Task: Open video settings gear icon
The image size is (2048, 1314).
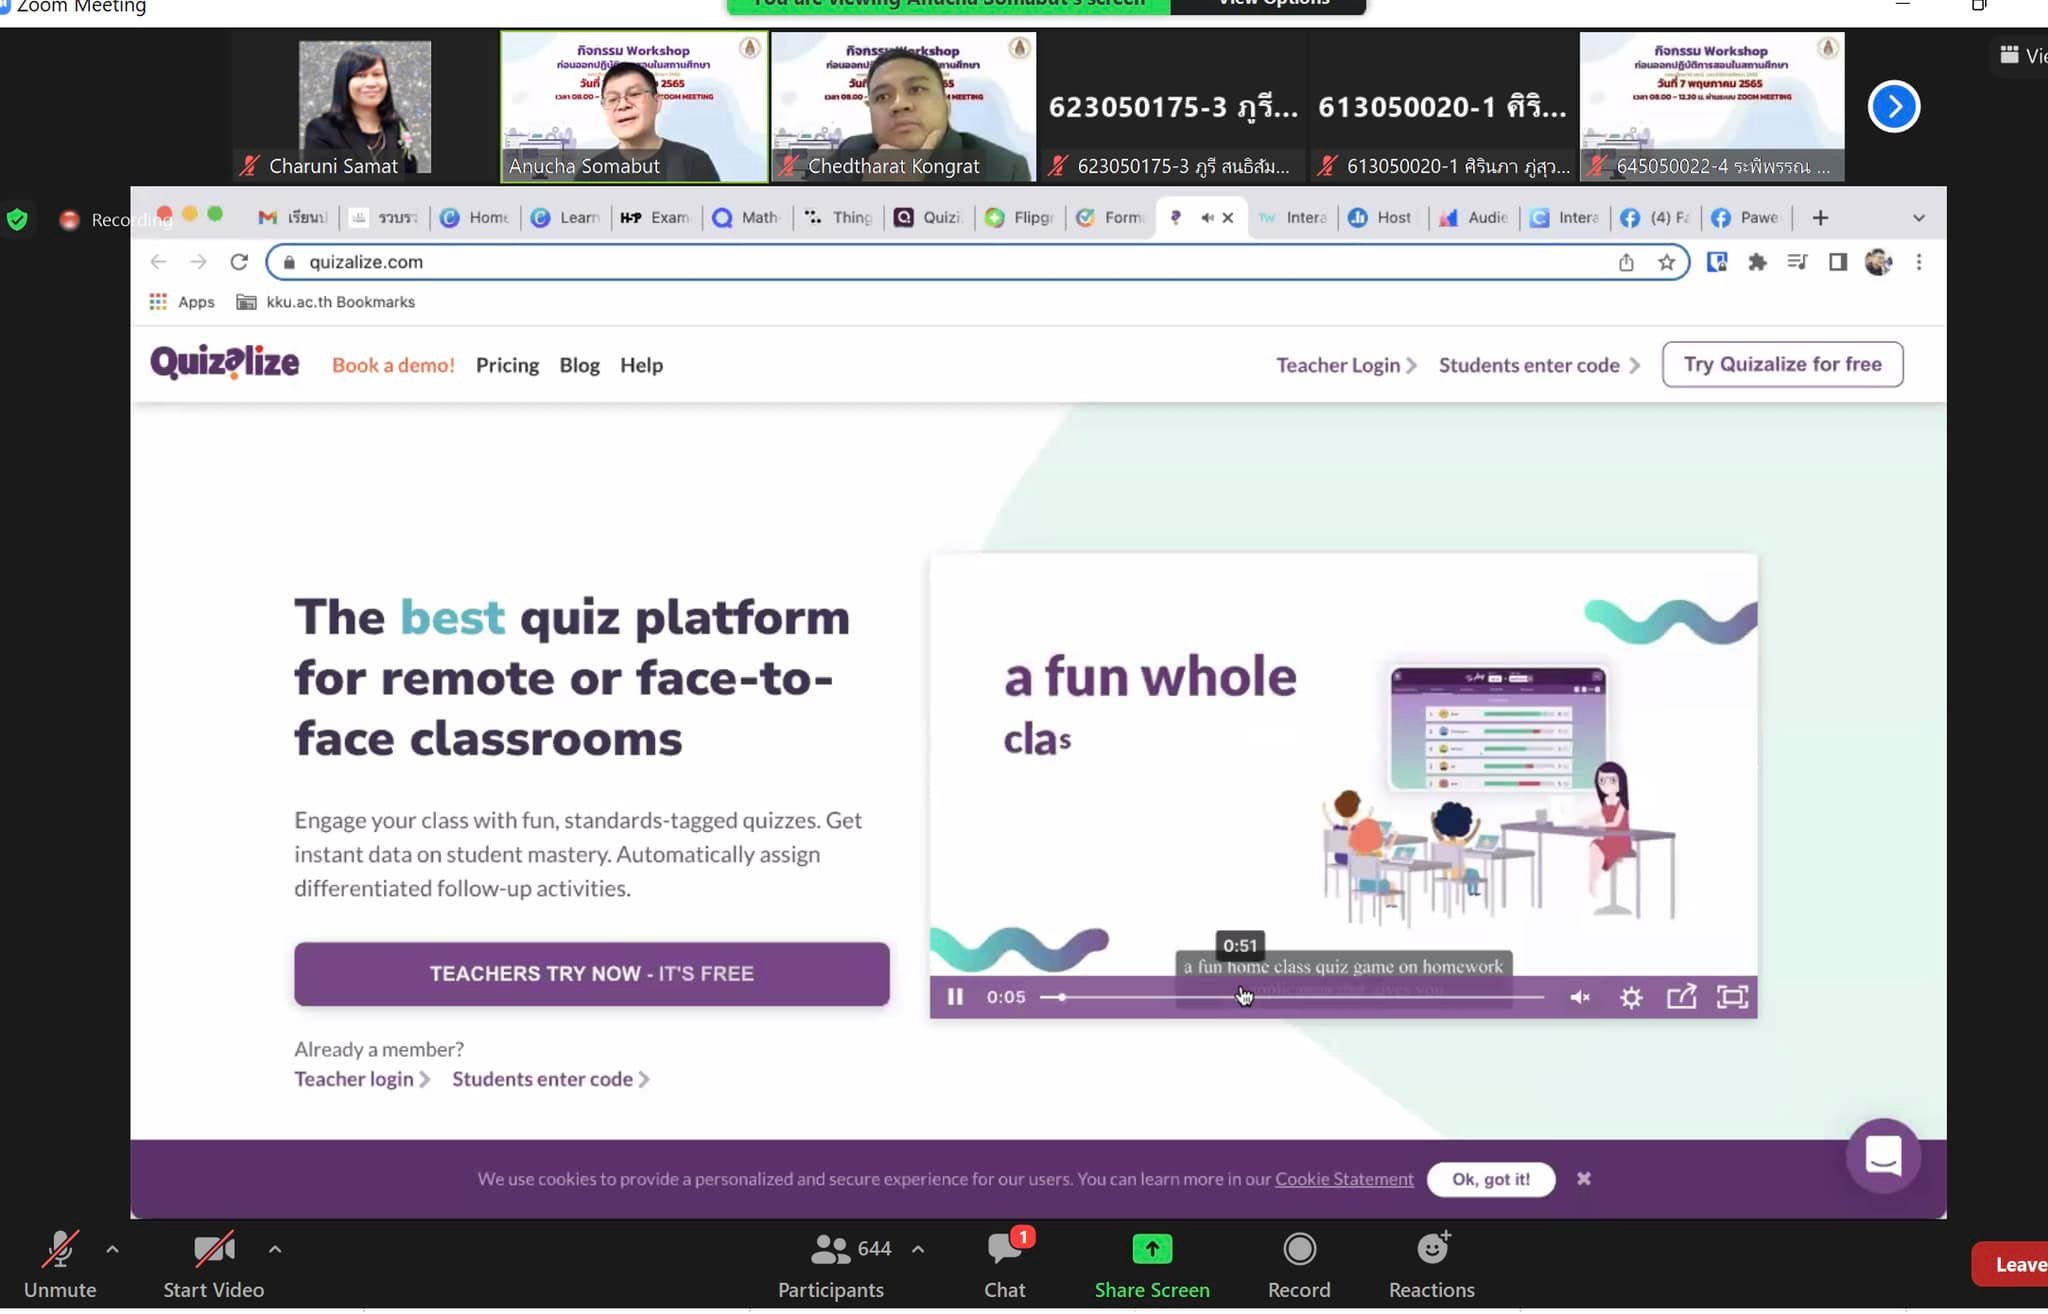Action: pos(1631,997)
